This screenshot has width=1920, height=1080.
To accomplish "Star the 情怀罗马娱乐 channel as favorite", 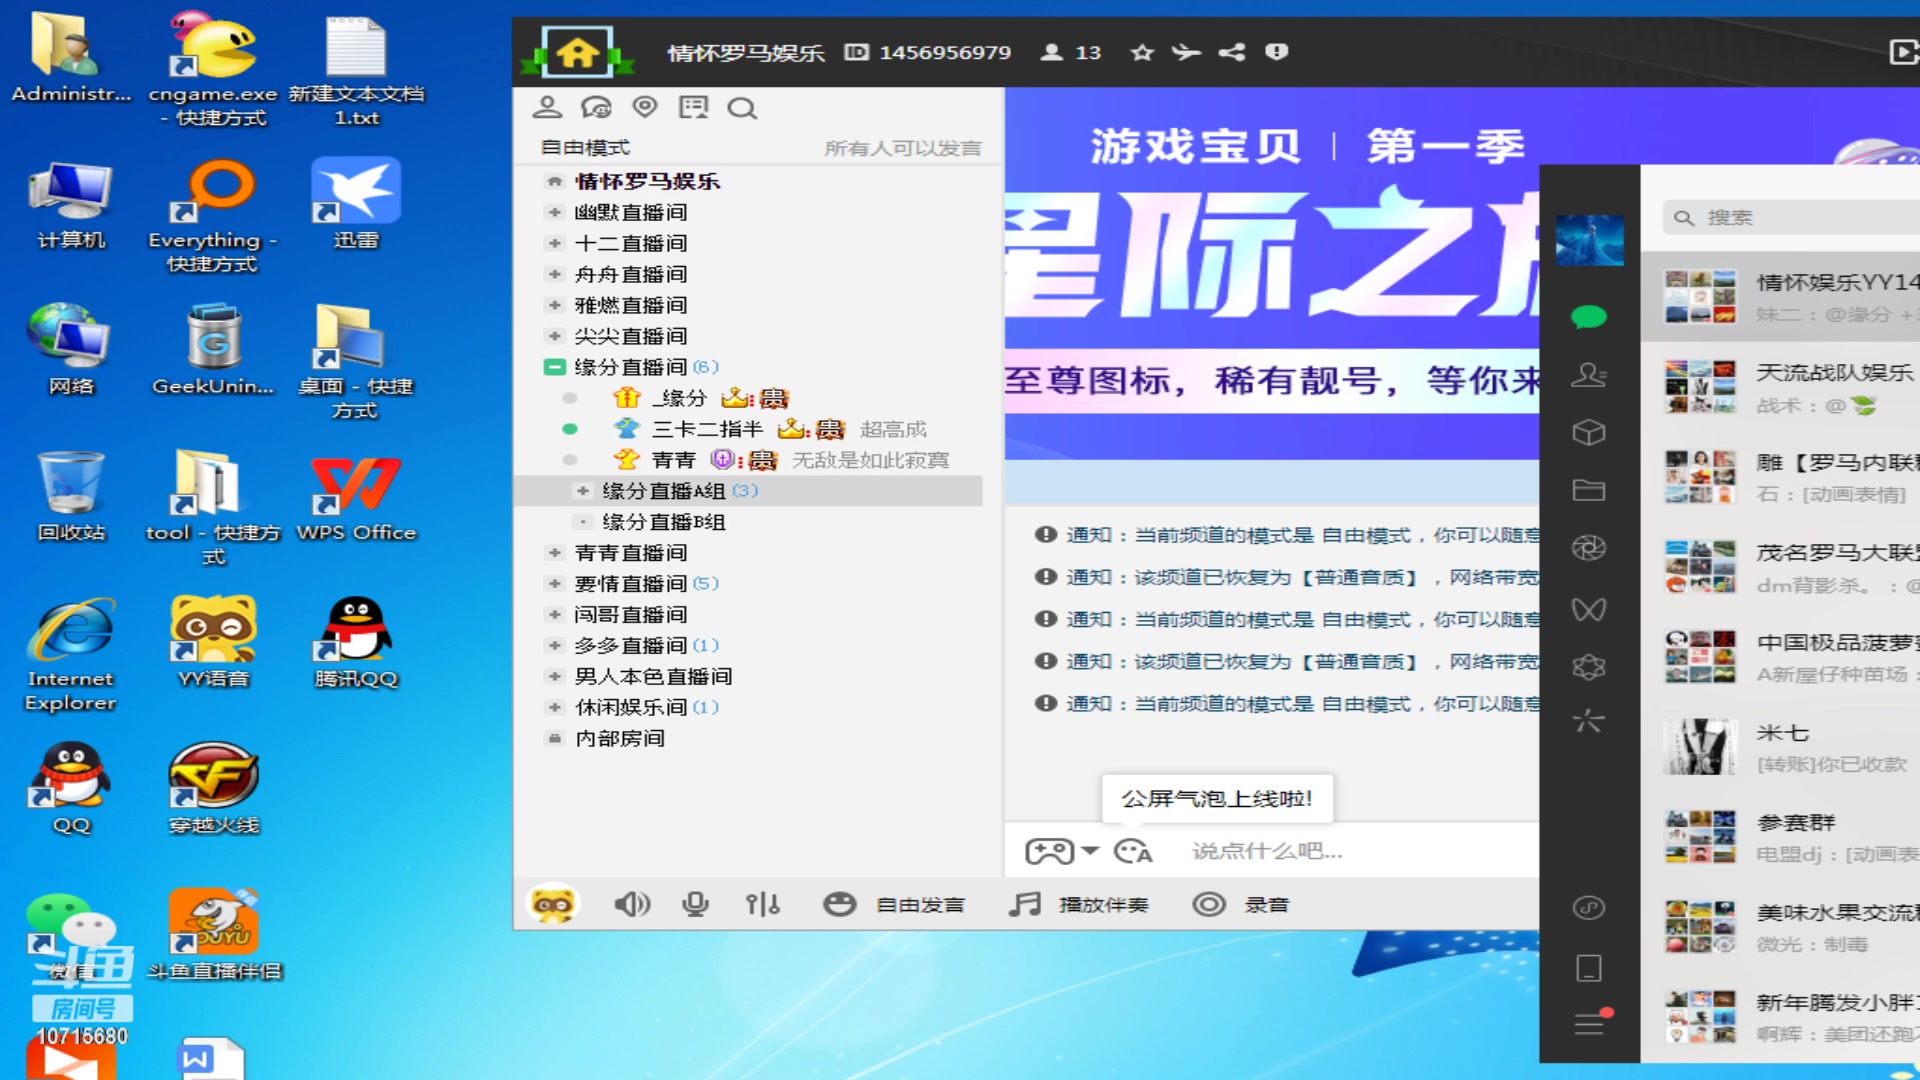I will coord(1141,52).
